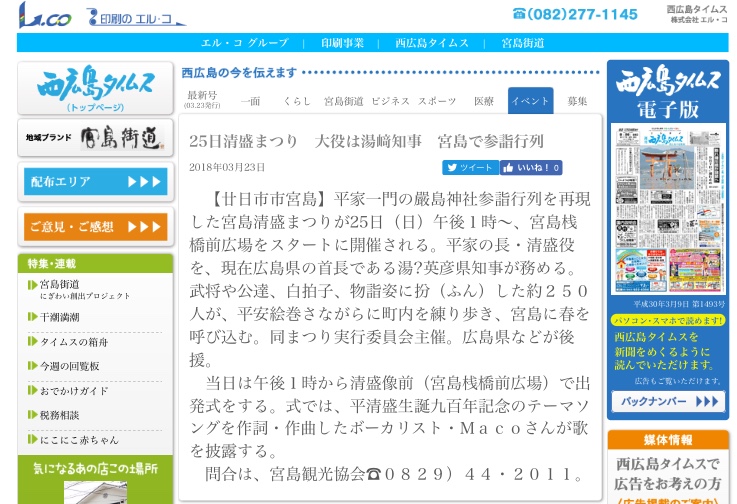Open 西広島タイムス top page logo
Viewport: 737px width, 504px height.
[95, 88]
